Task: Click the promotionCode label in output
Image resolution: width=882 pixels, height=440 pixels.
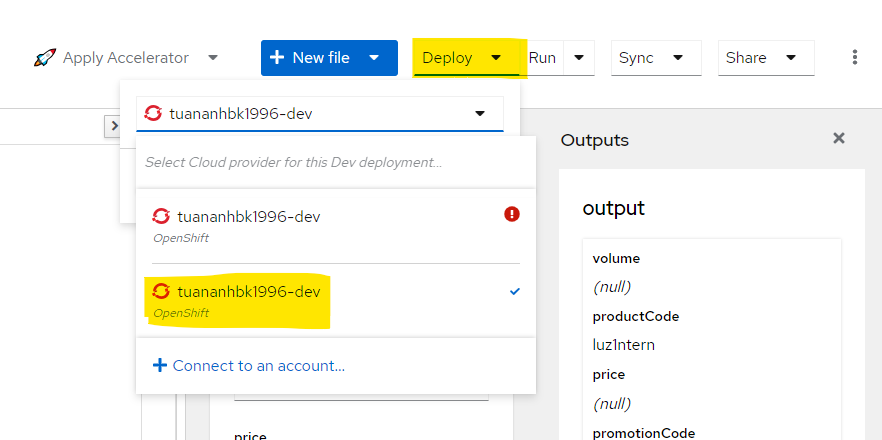Action: [x=644, y=433]
